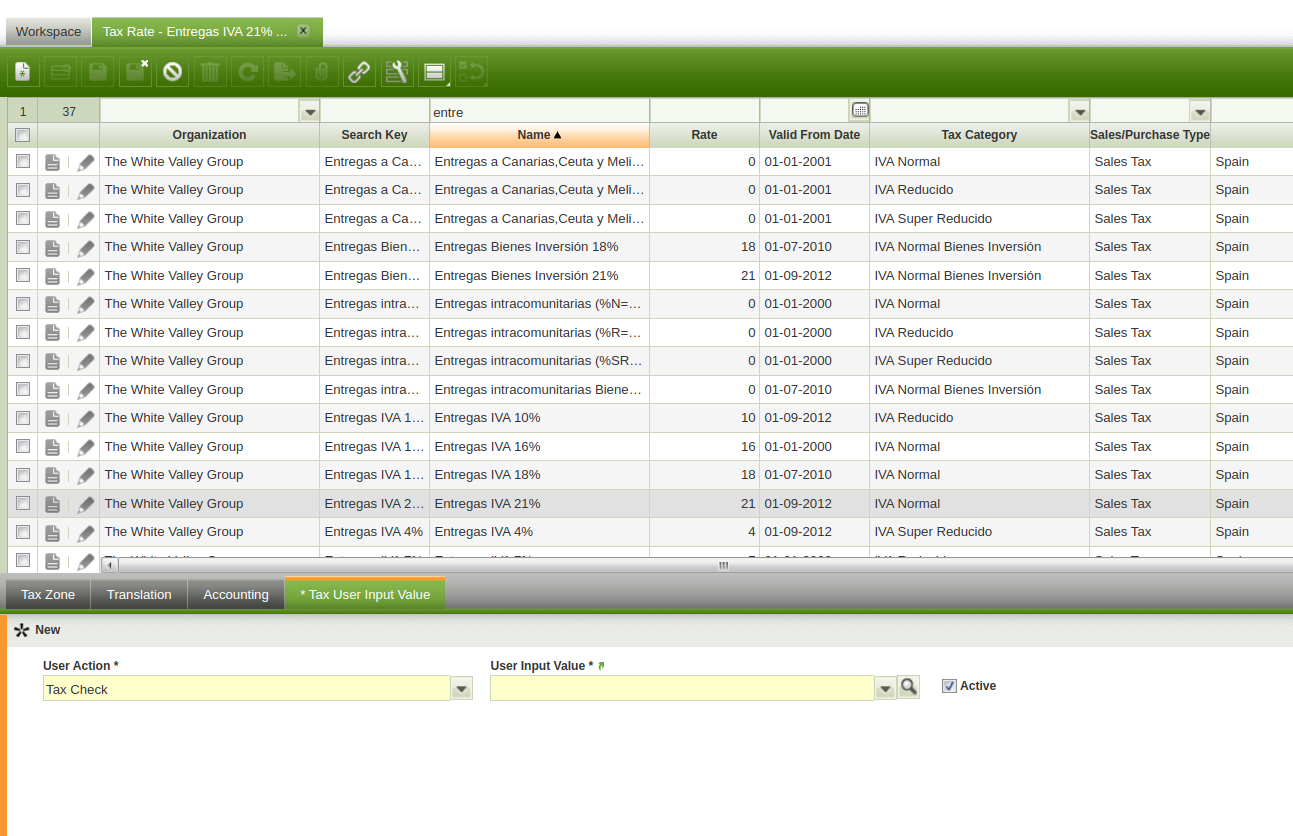The height and width of the screenshot is (836, 1293).
Task: Cancel changes with the circle-slash icon
Action: pyautogui.click(x=173, y=71)
